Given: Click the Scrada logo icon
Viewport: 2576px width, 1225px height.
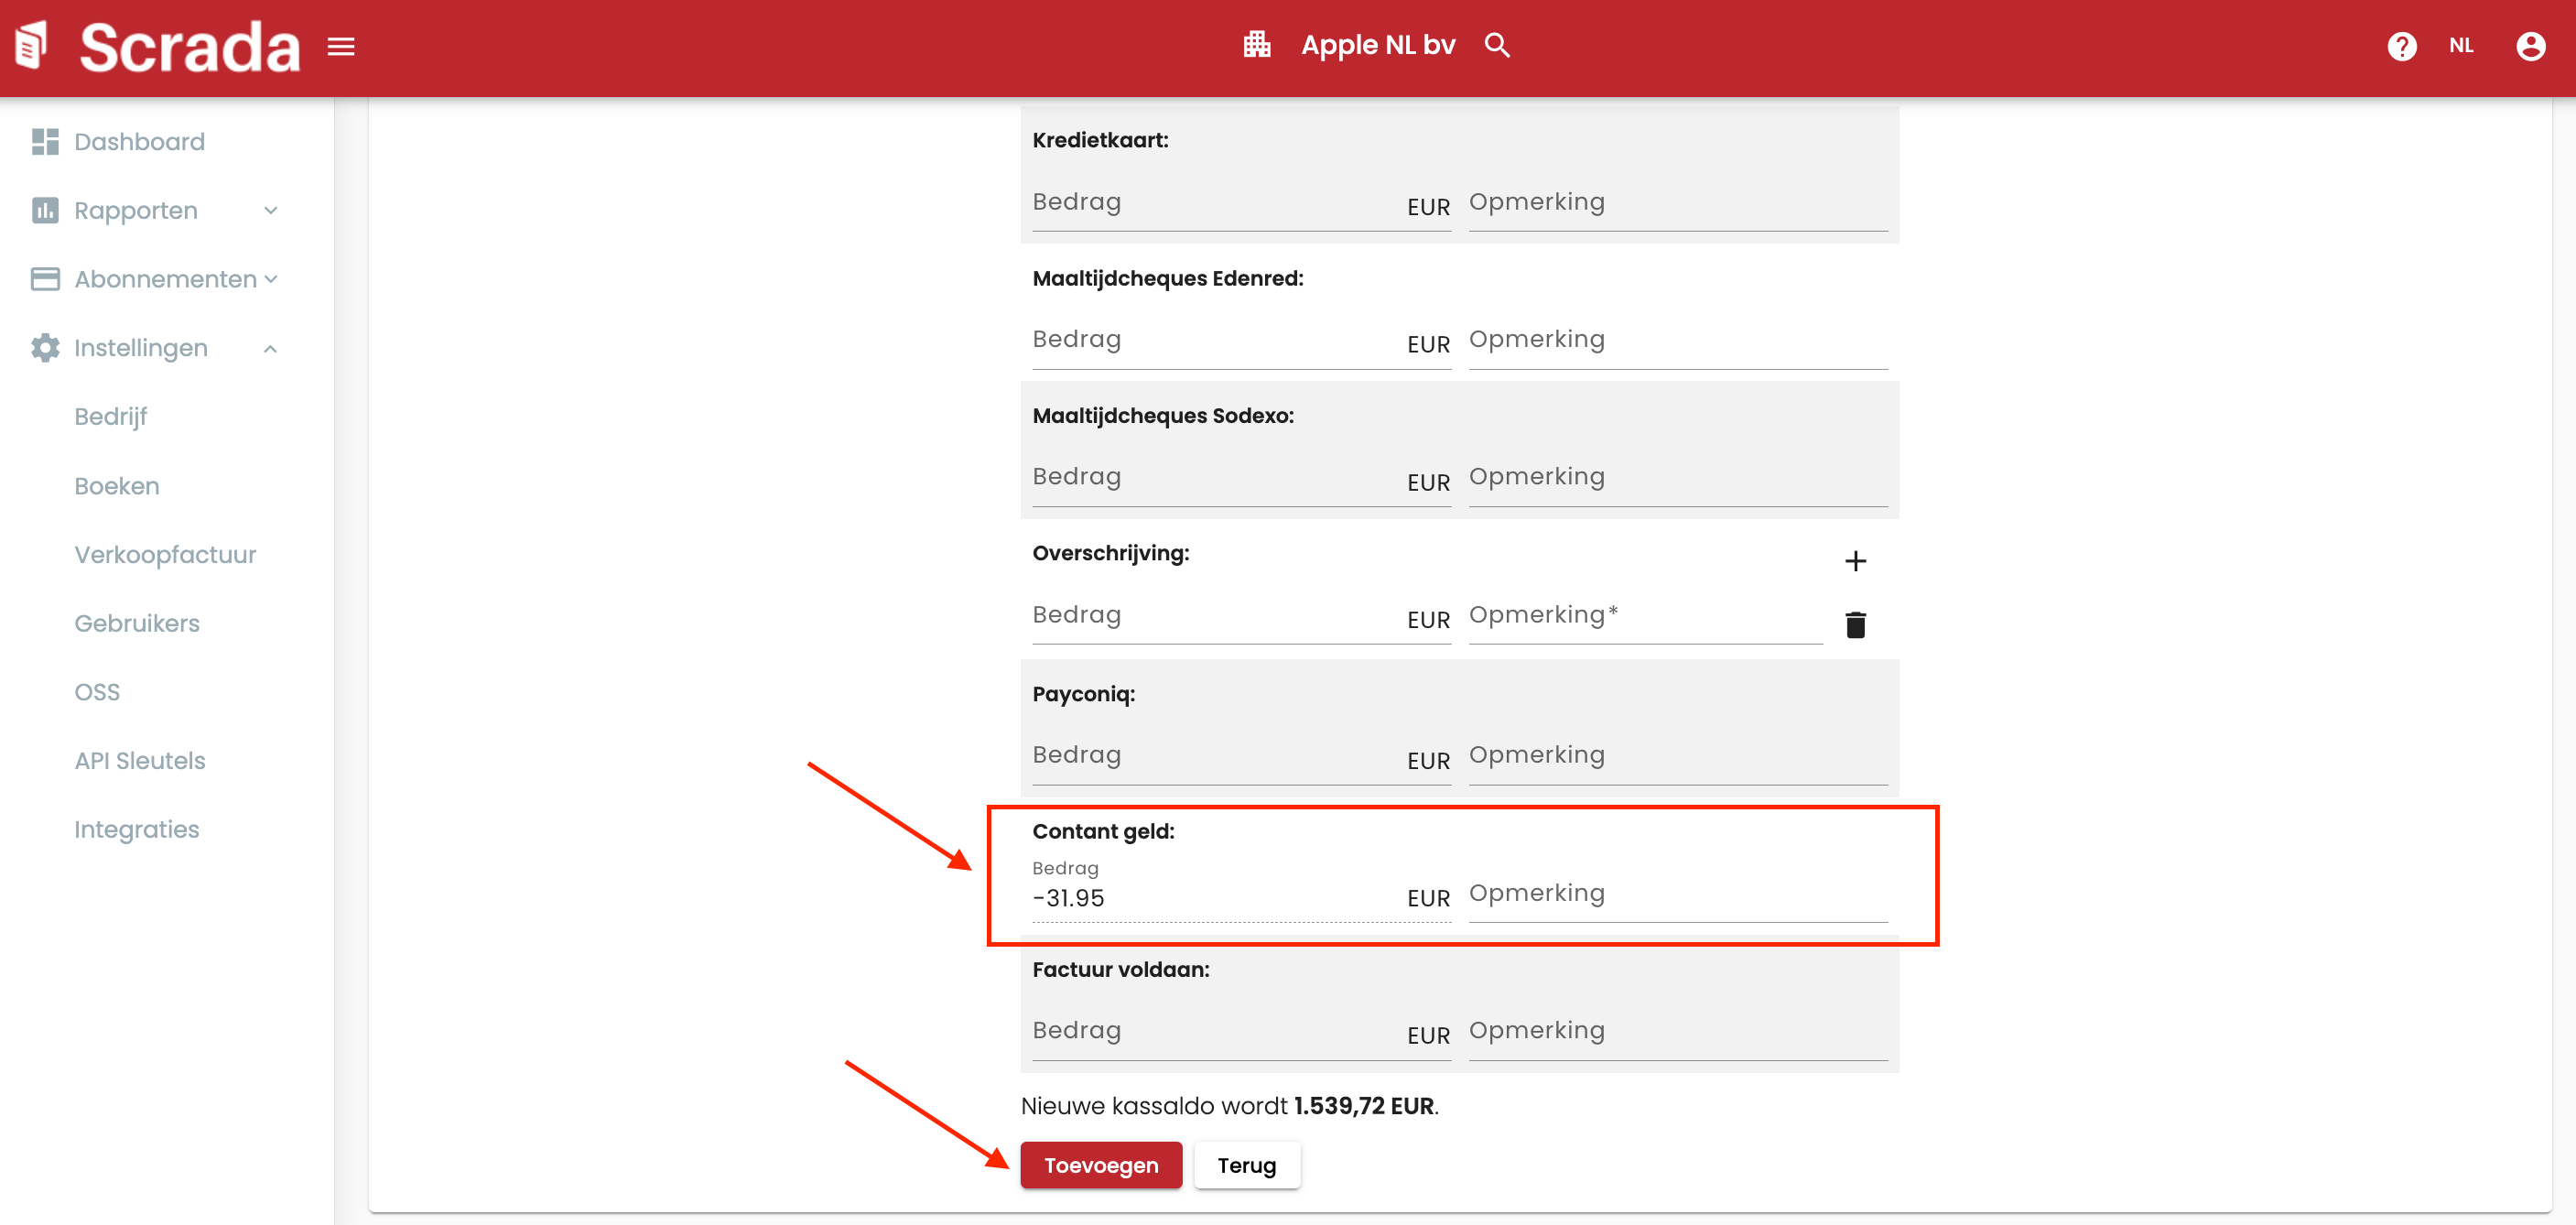Looking at the screenshot, I should pyautogui.click(x=32, y=46).
